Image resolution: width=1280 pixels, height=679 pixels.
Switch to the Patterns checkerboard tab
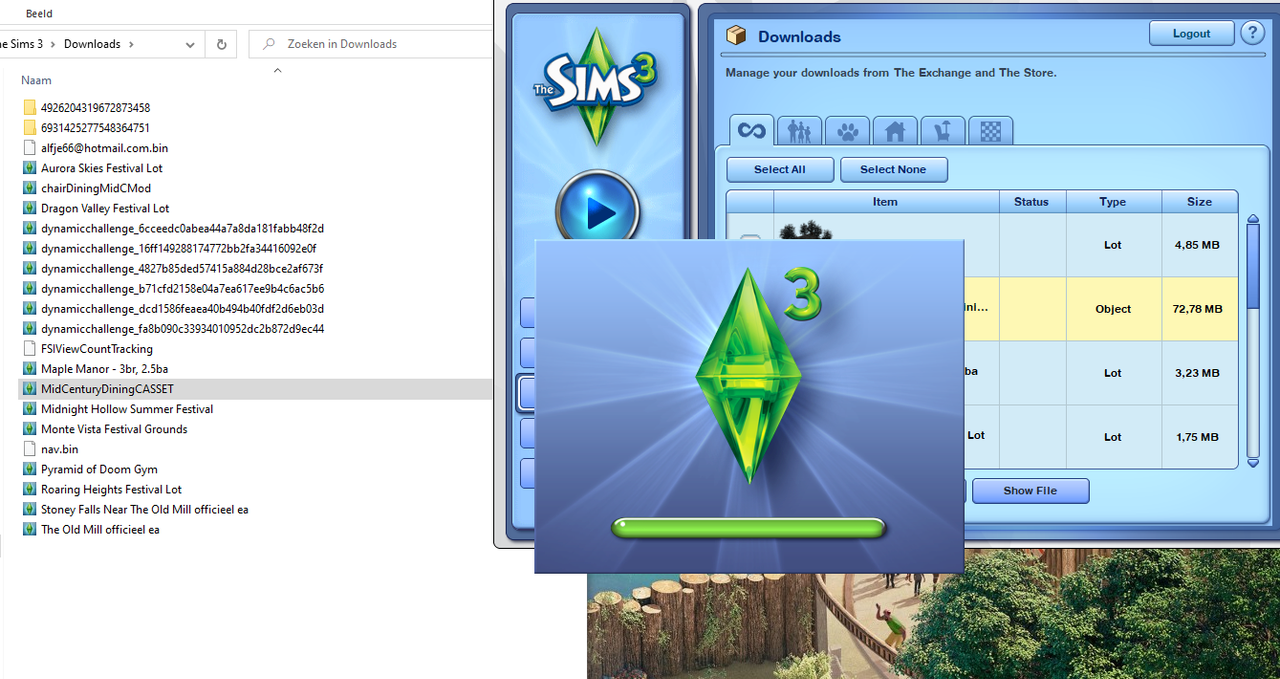(991, 131)
